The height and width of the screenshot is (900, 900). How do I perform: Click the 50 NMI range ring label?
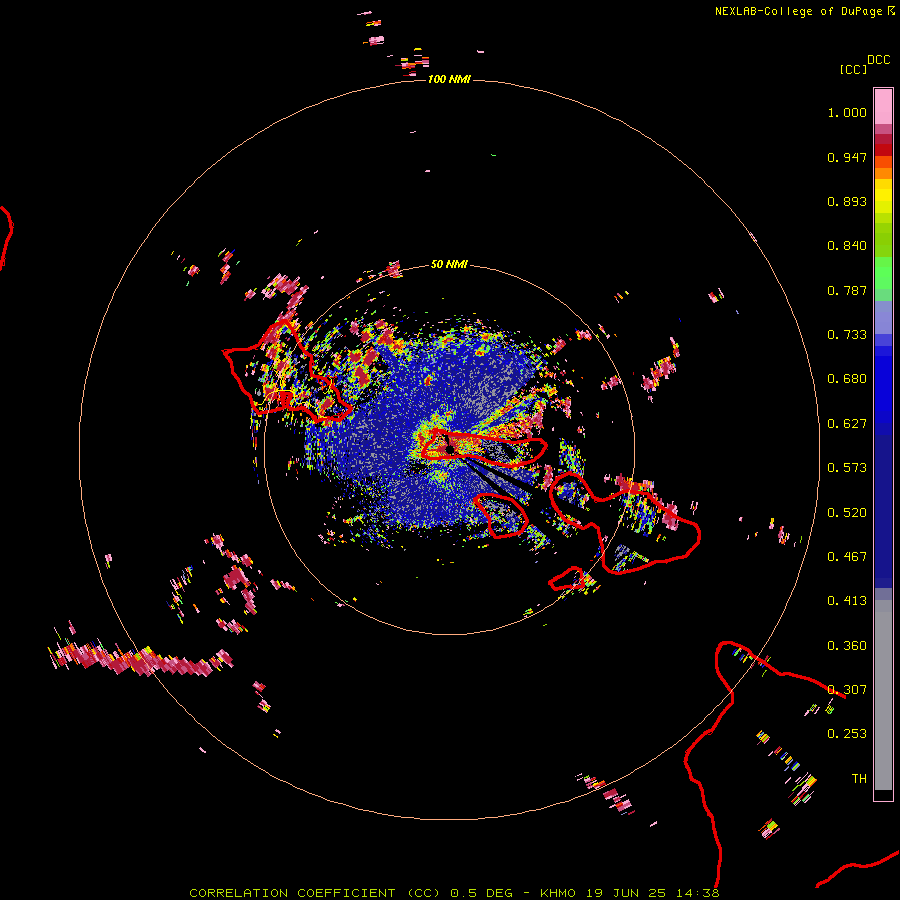click(x=449, y=264)
